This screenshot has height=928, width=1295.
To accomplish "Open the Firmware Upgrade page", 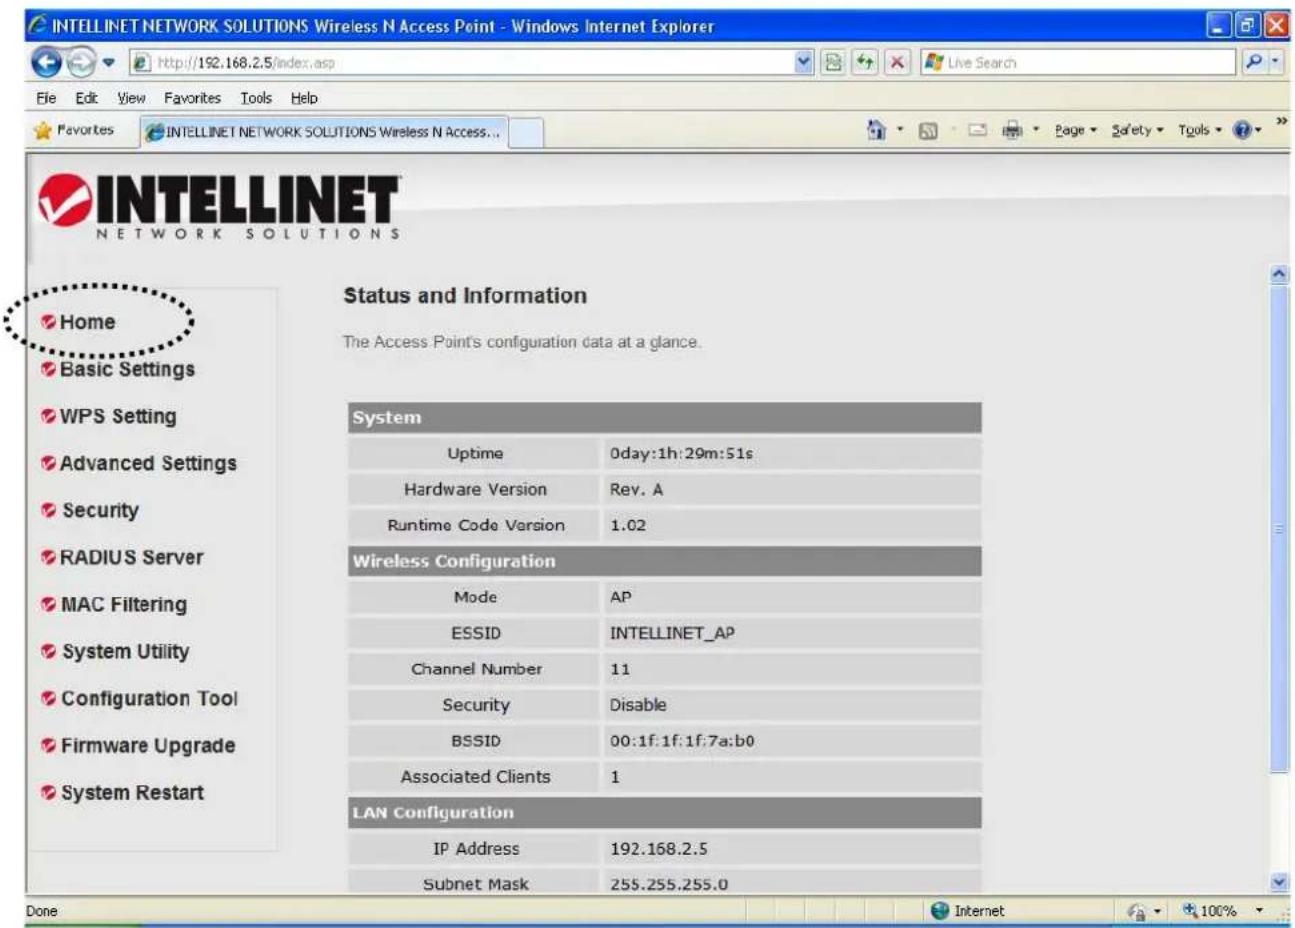I will click(x=148, y=745).
